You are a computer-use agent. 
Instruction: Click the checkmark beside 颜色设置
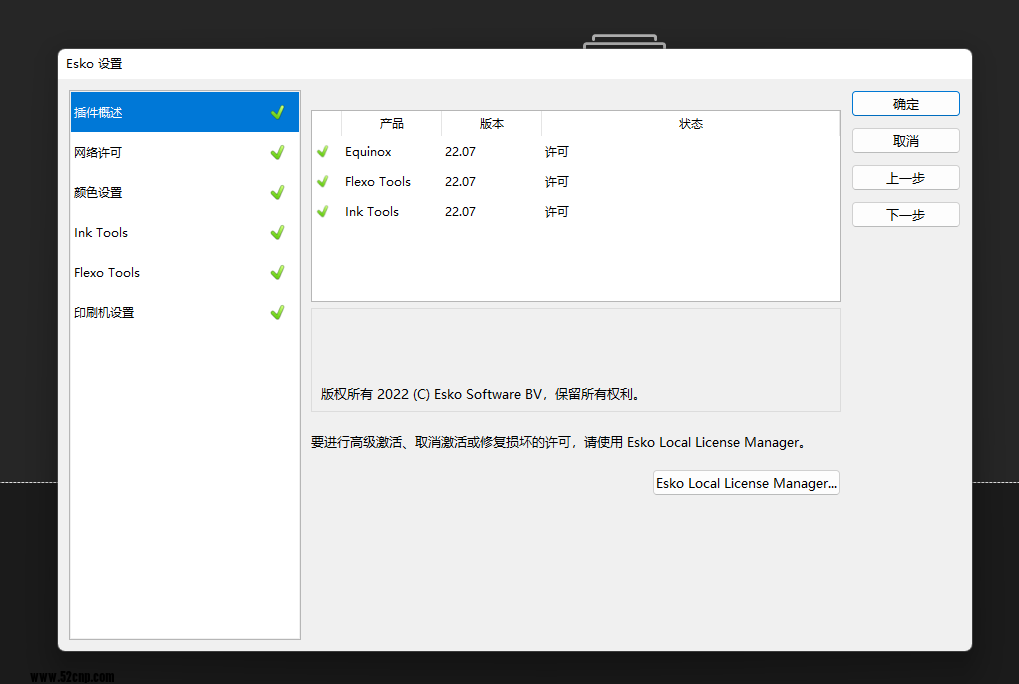tap(277, 192)
